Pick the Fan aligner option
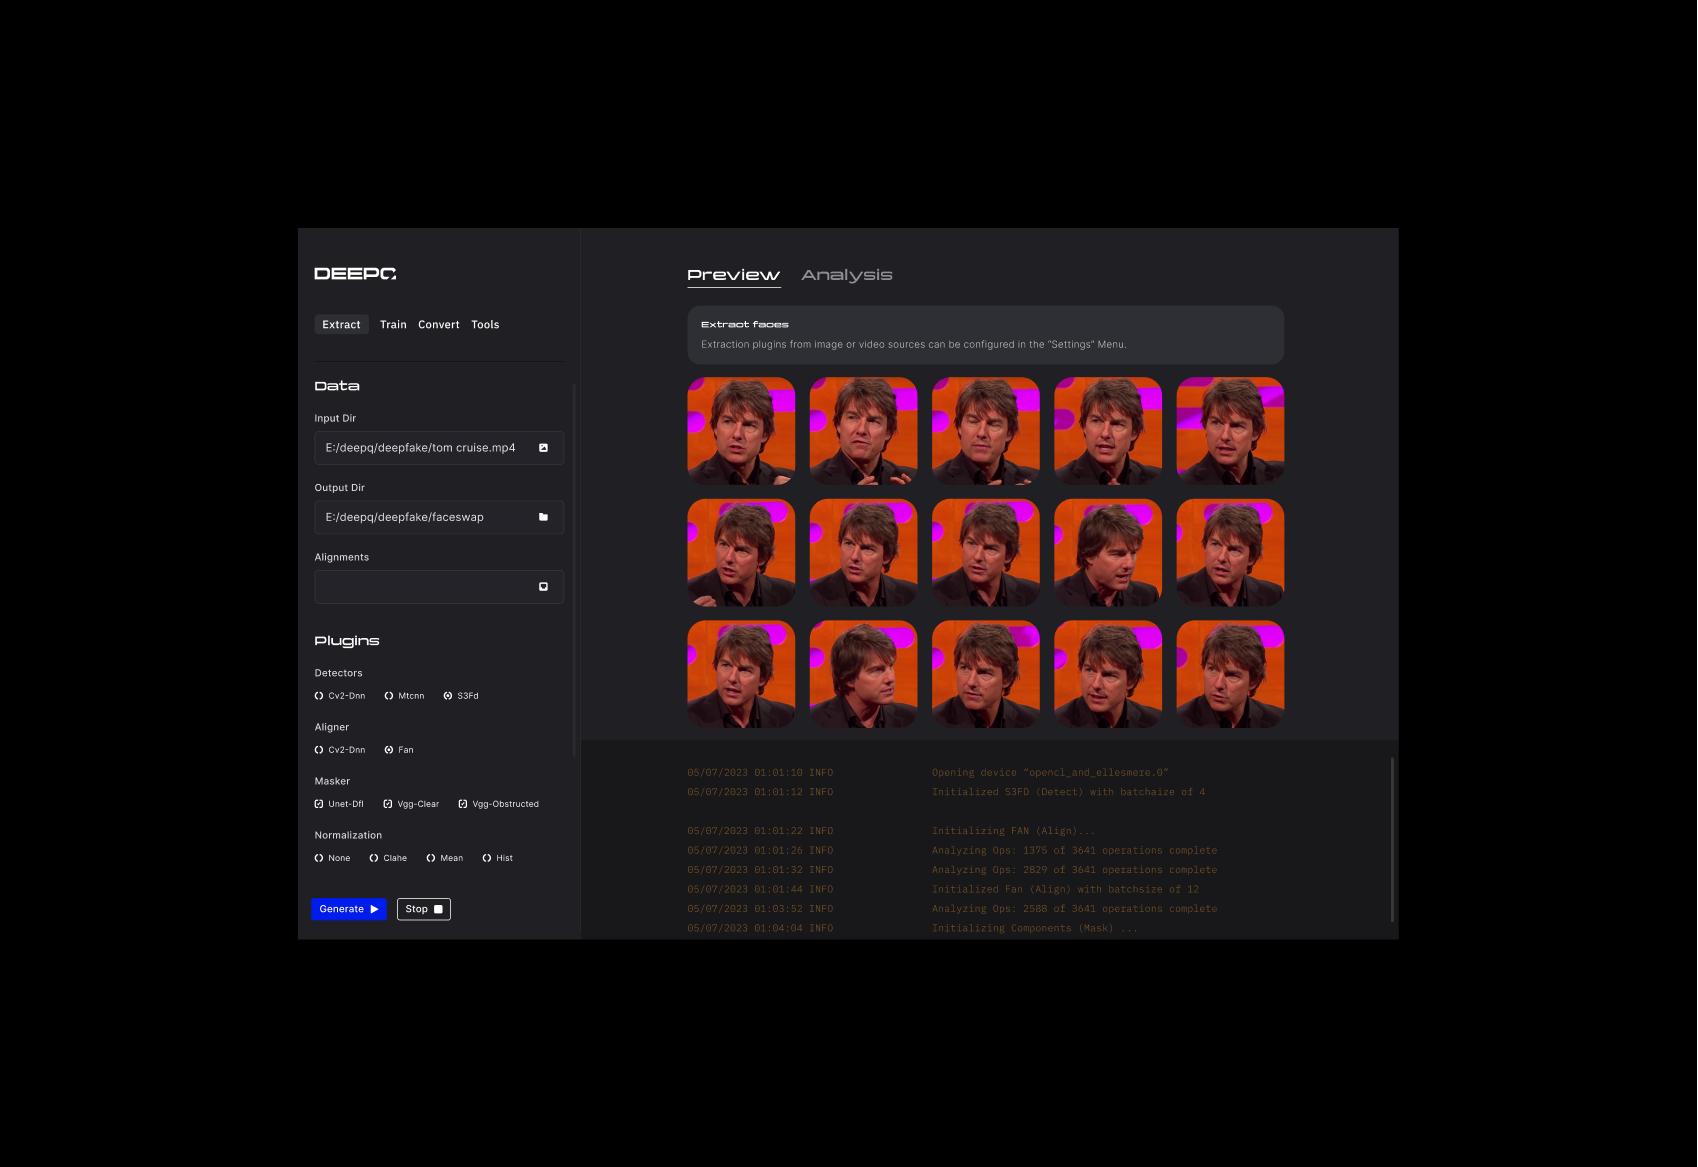 [x=389, y=750]
